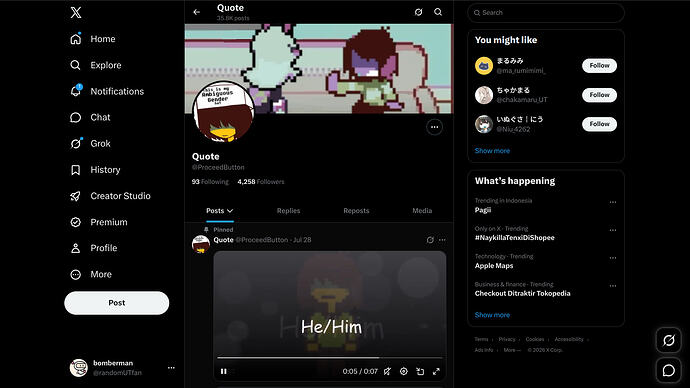The width and height of the screenshot is (690, 388).
Task: Pause the video
Action: click(224, 372)
